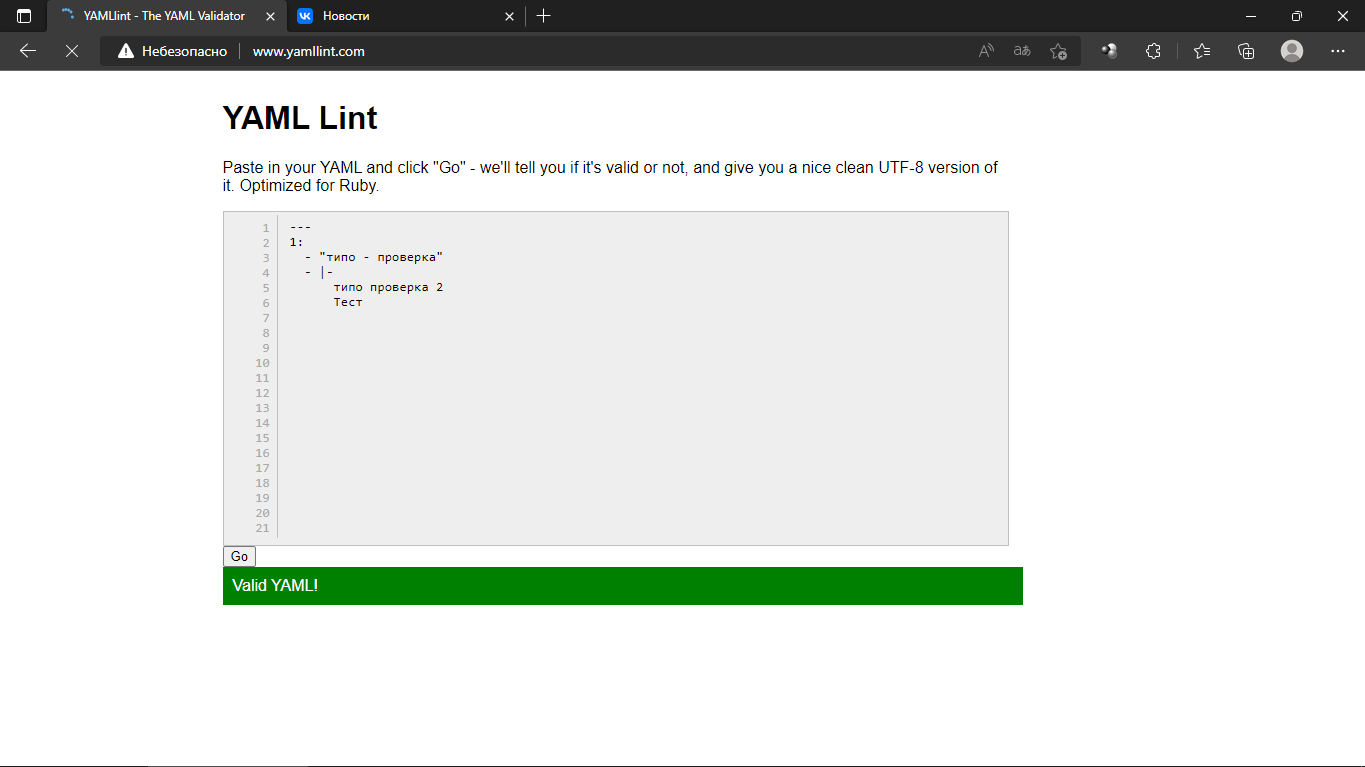Click the www.yamllint.com address bar
The image size is (1365, 767).
[309, 51]
